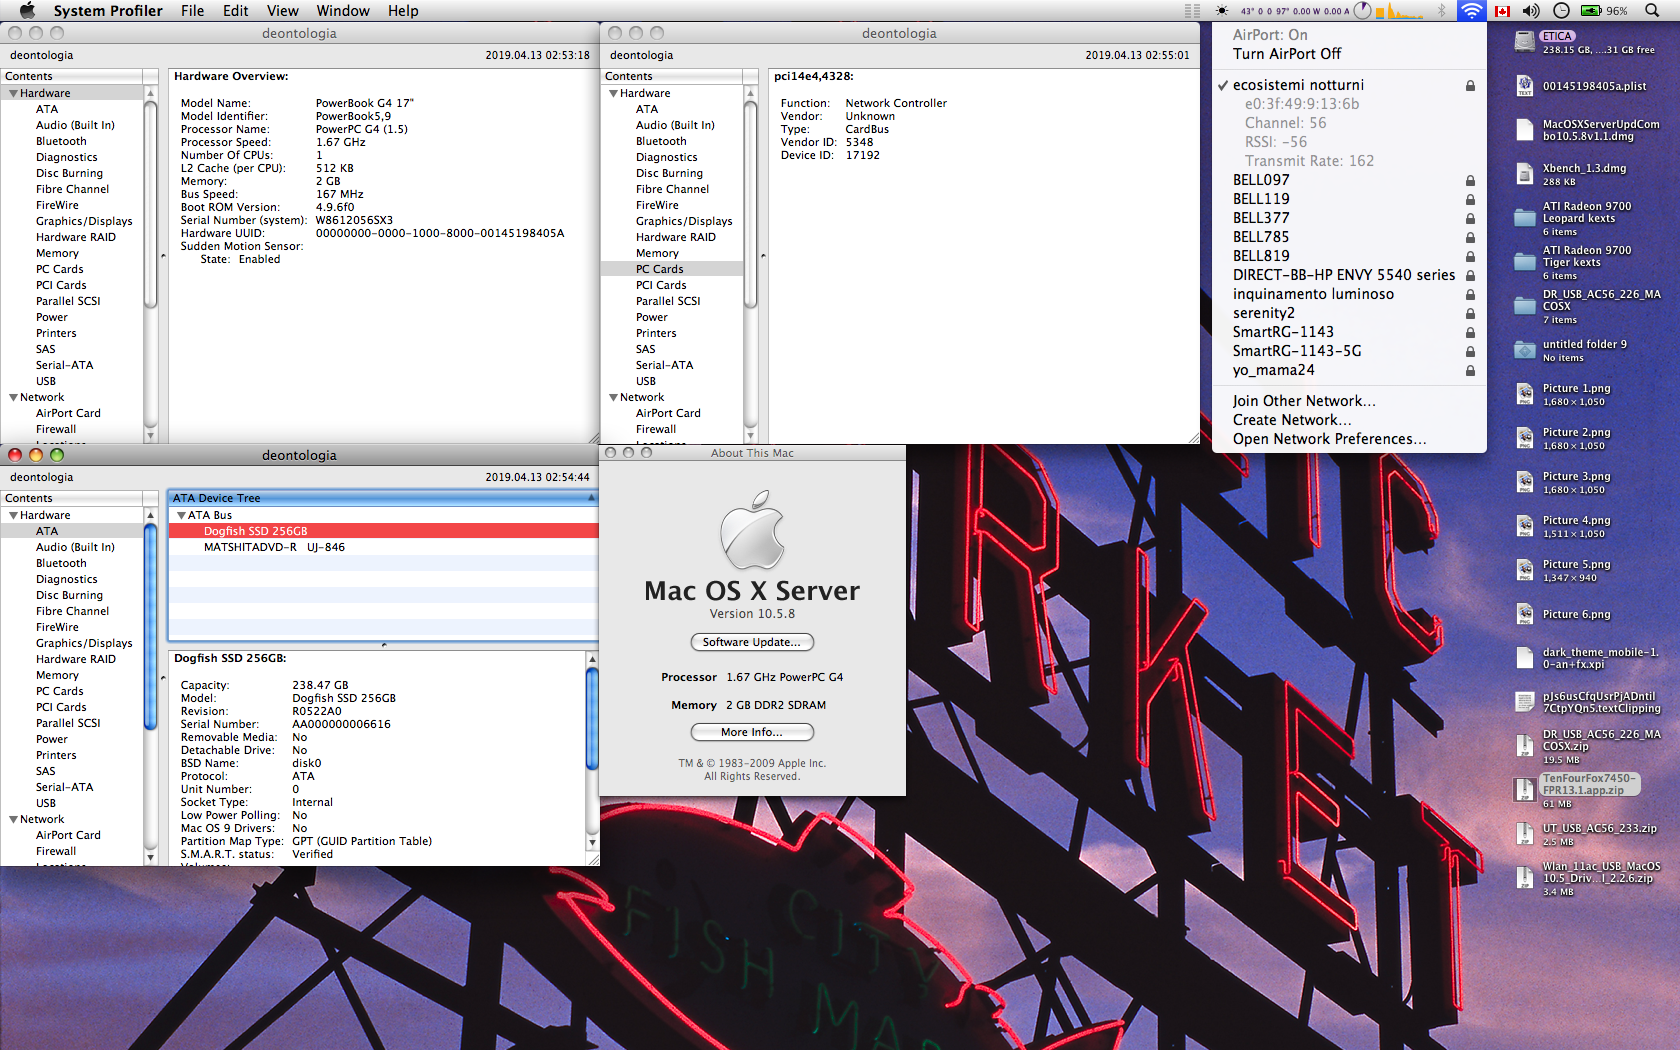Image resolution: width=1680 pixels, height=1050 pixels.
Task: Select MATSHITADVD-R UJ-846 device row
Action: point(383,547)
